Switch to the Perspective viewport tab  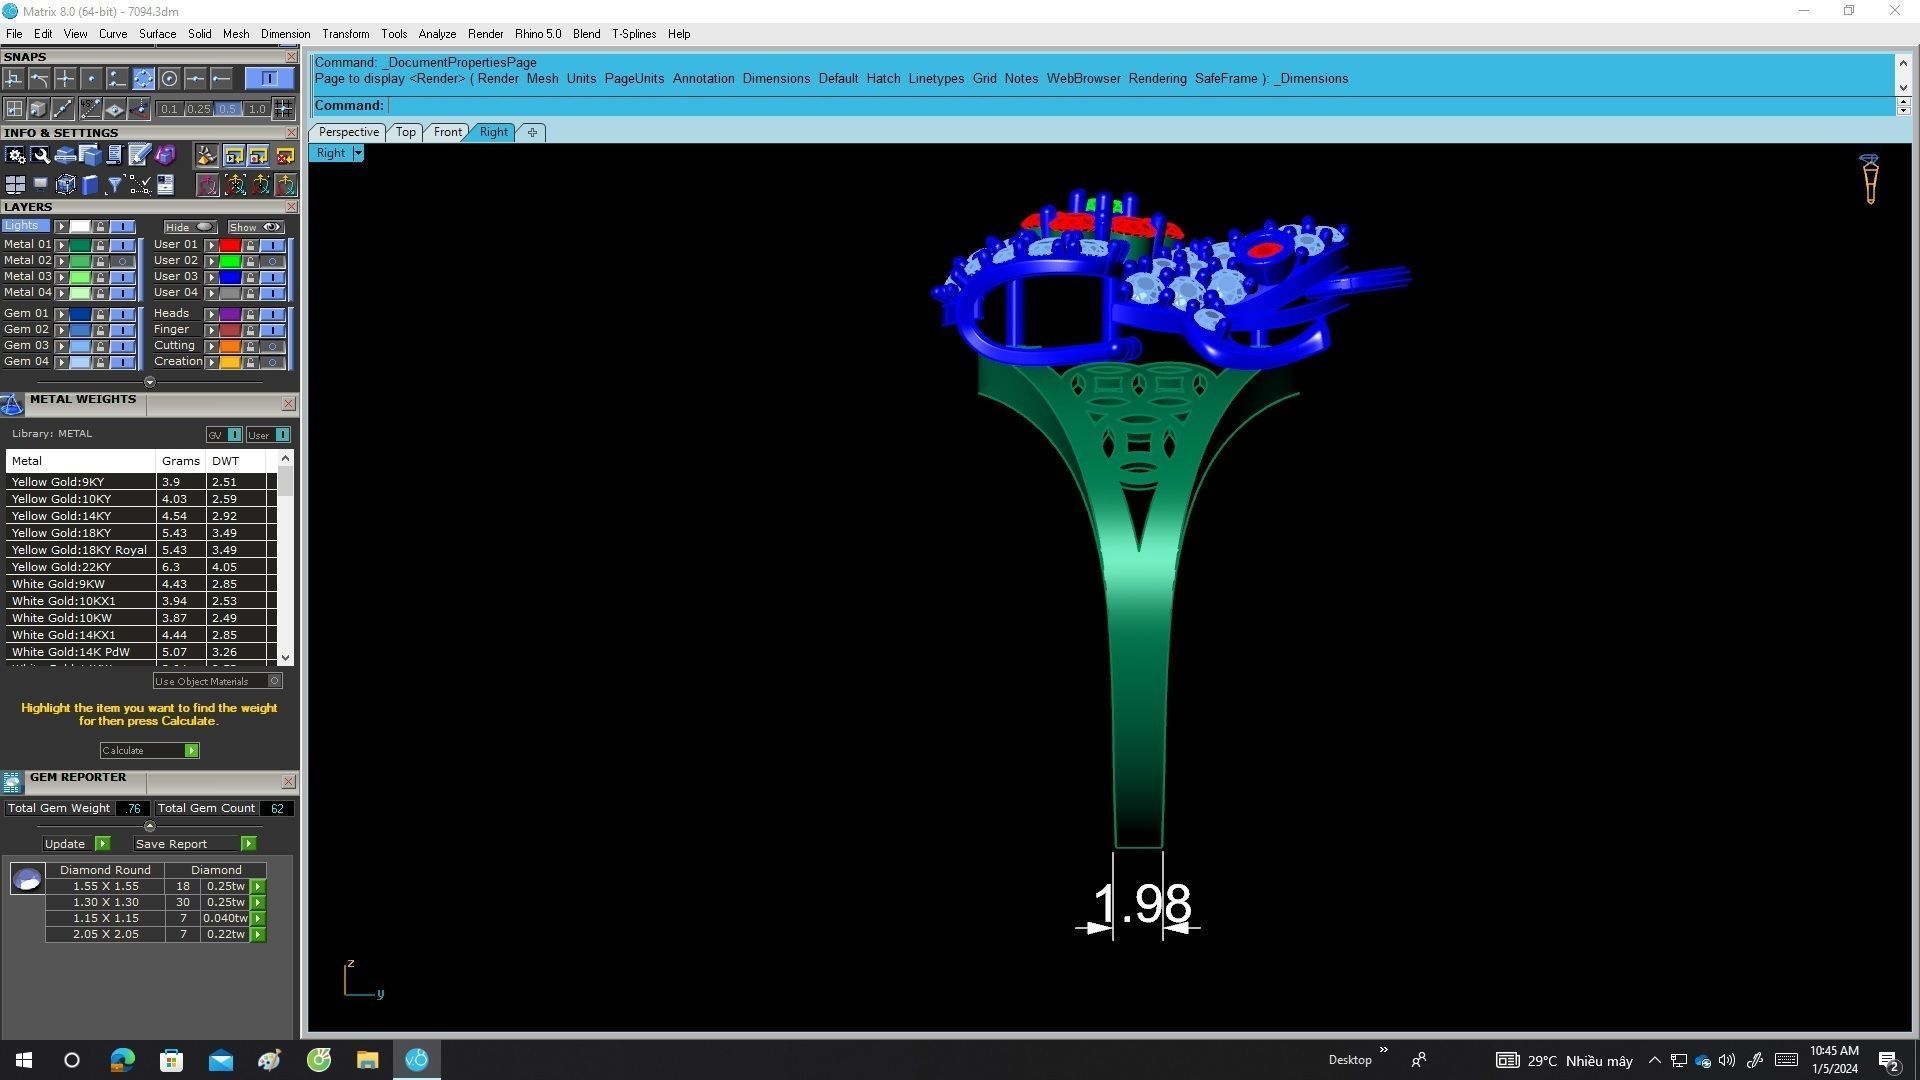[x=348, y=132]
